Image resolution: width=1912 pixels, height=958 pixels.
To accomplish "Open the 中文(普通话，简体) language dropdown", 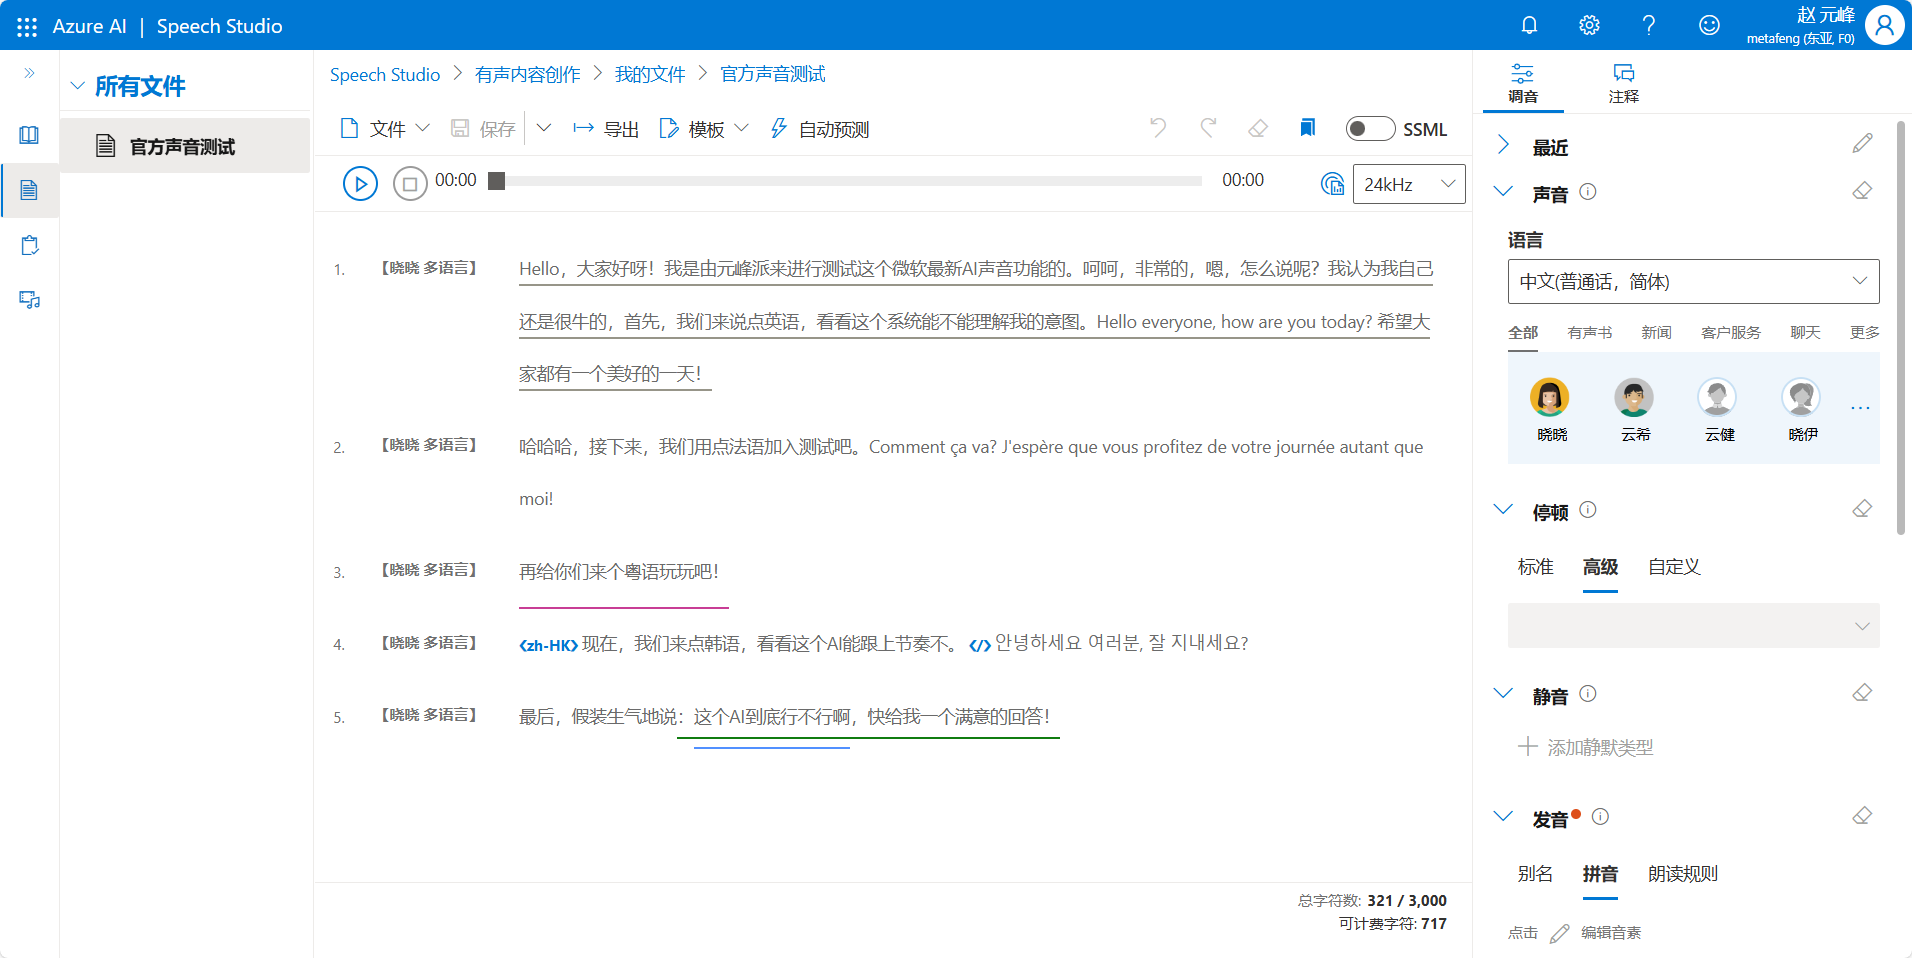I will tap(1693, 282).
